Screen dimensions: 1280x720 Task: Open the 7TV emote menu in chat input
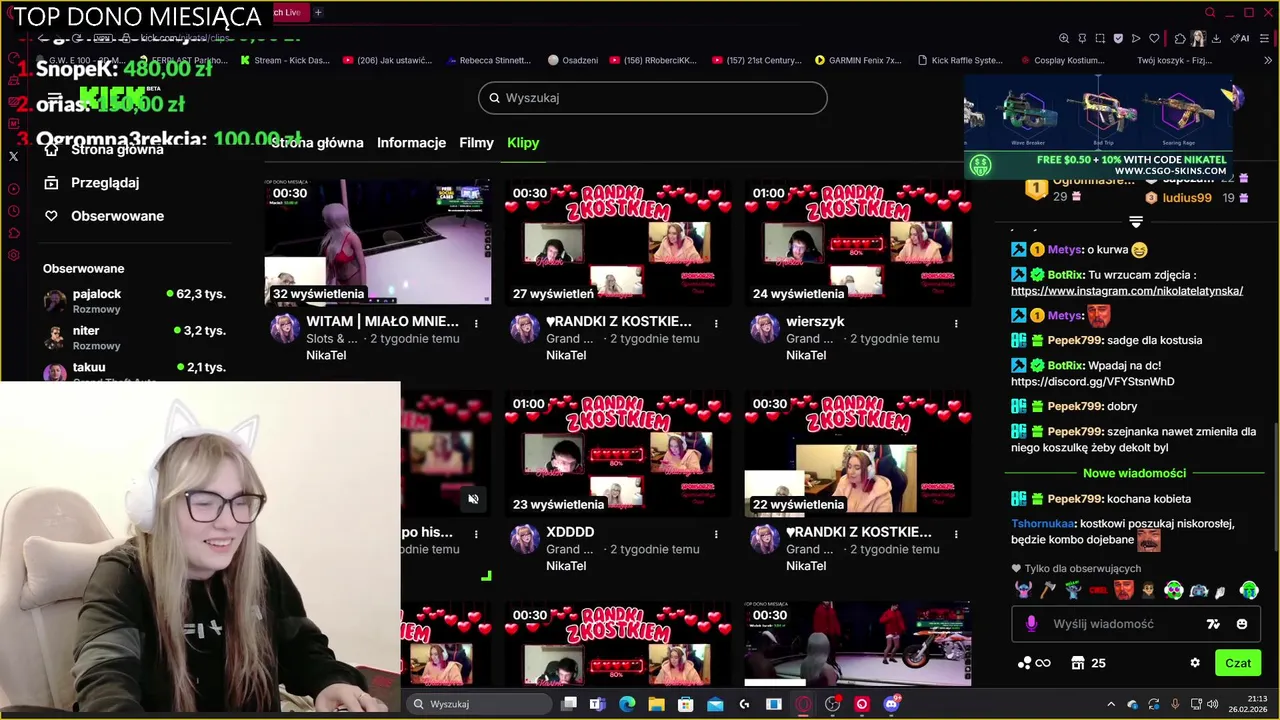[1213, 624]
